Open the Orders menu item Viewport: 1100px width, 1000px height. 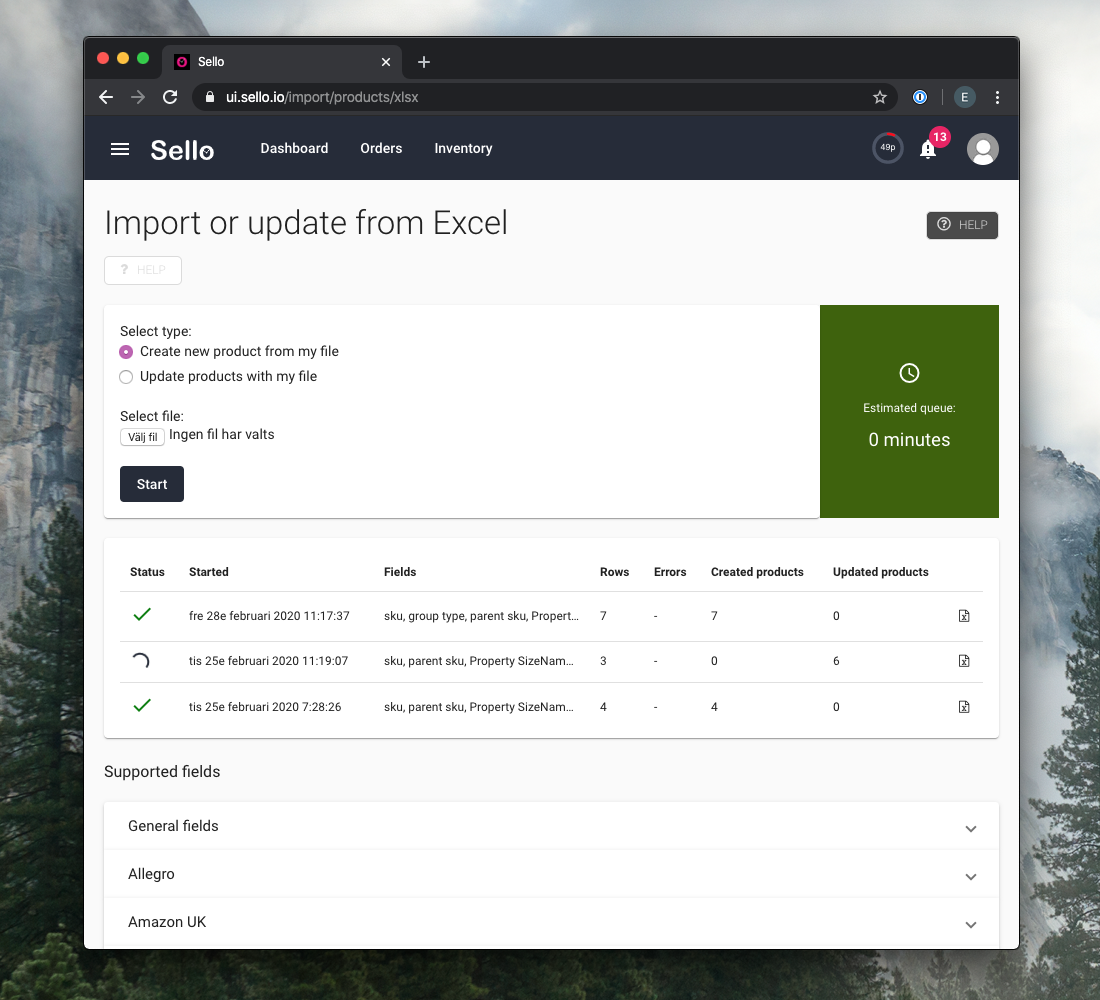tap(381, 149)
